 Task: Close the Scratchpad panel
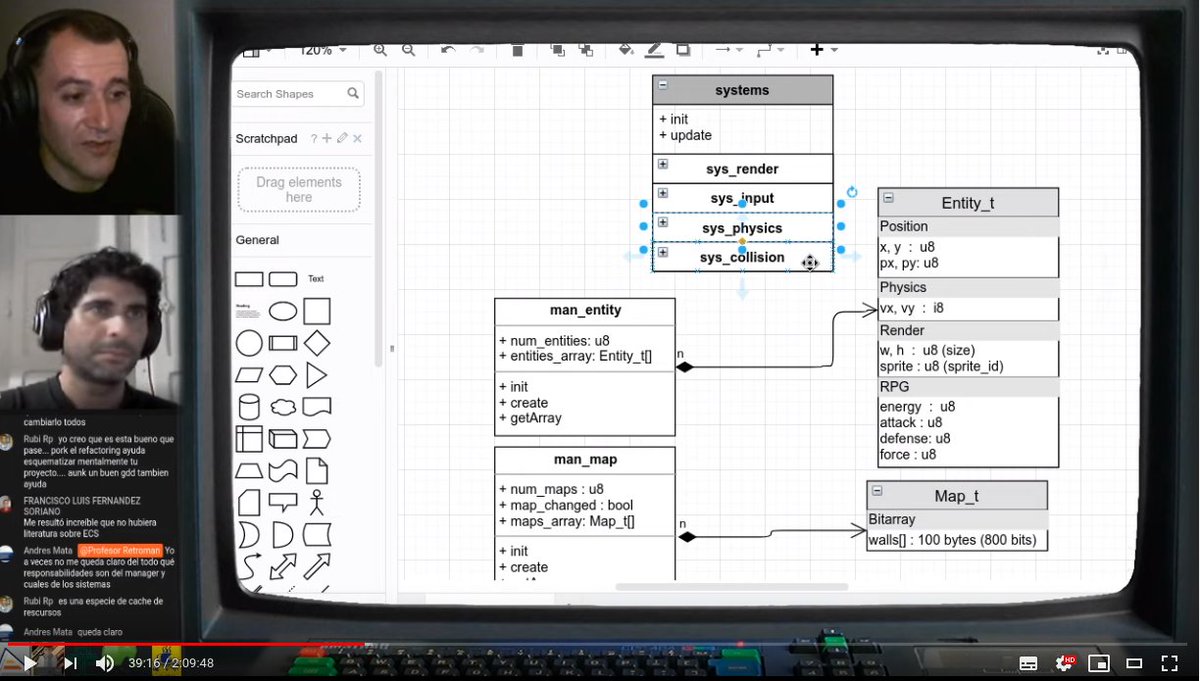click(357, 138)
